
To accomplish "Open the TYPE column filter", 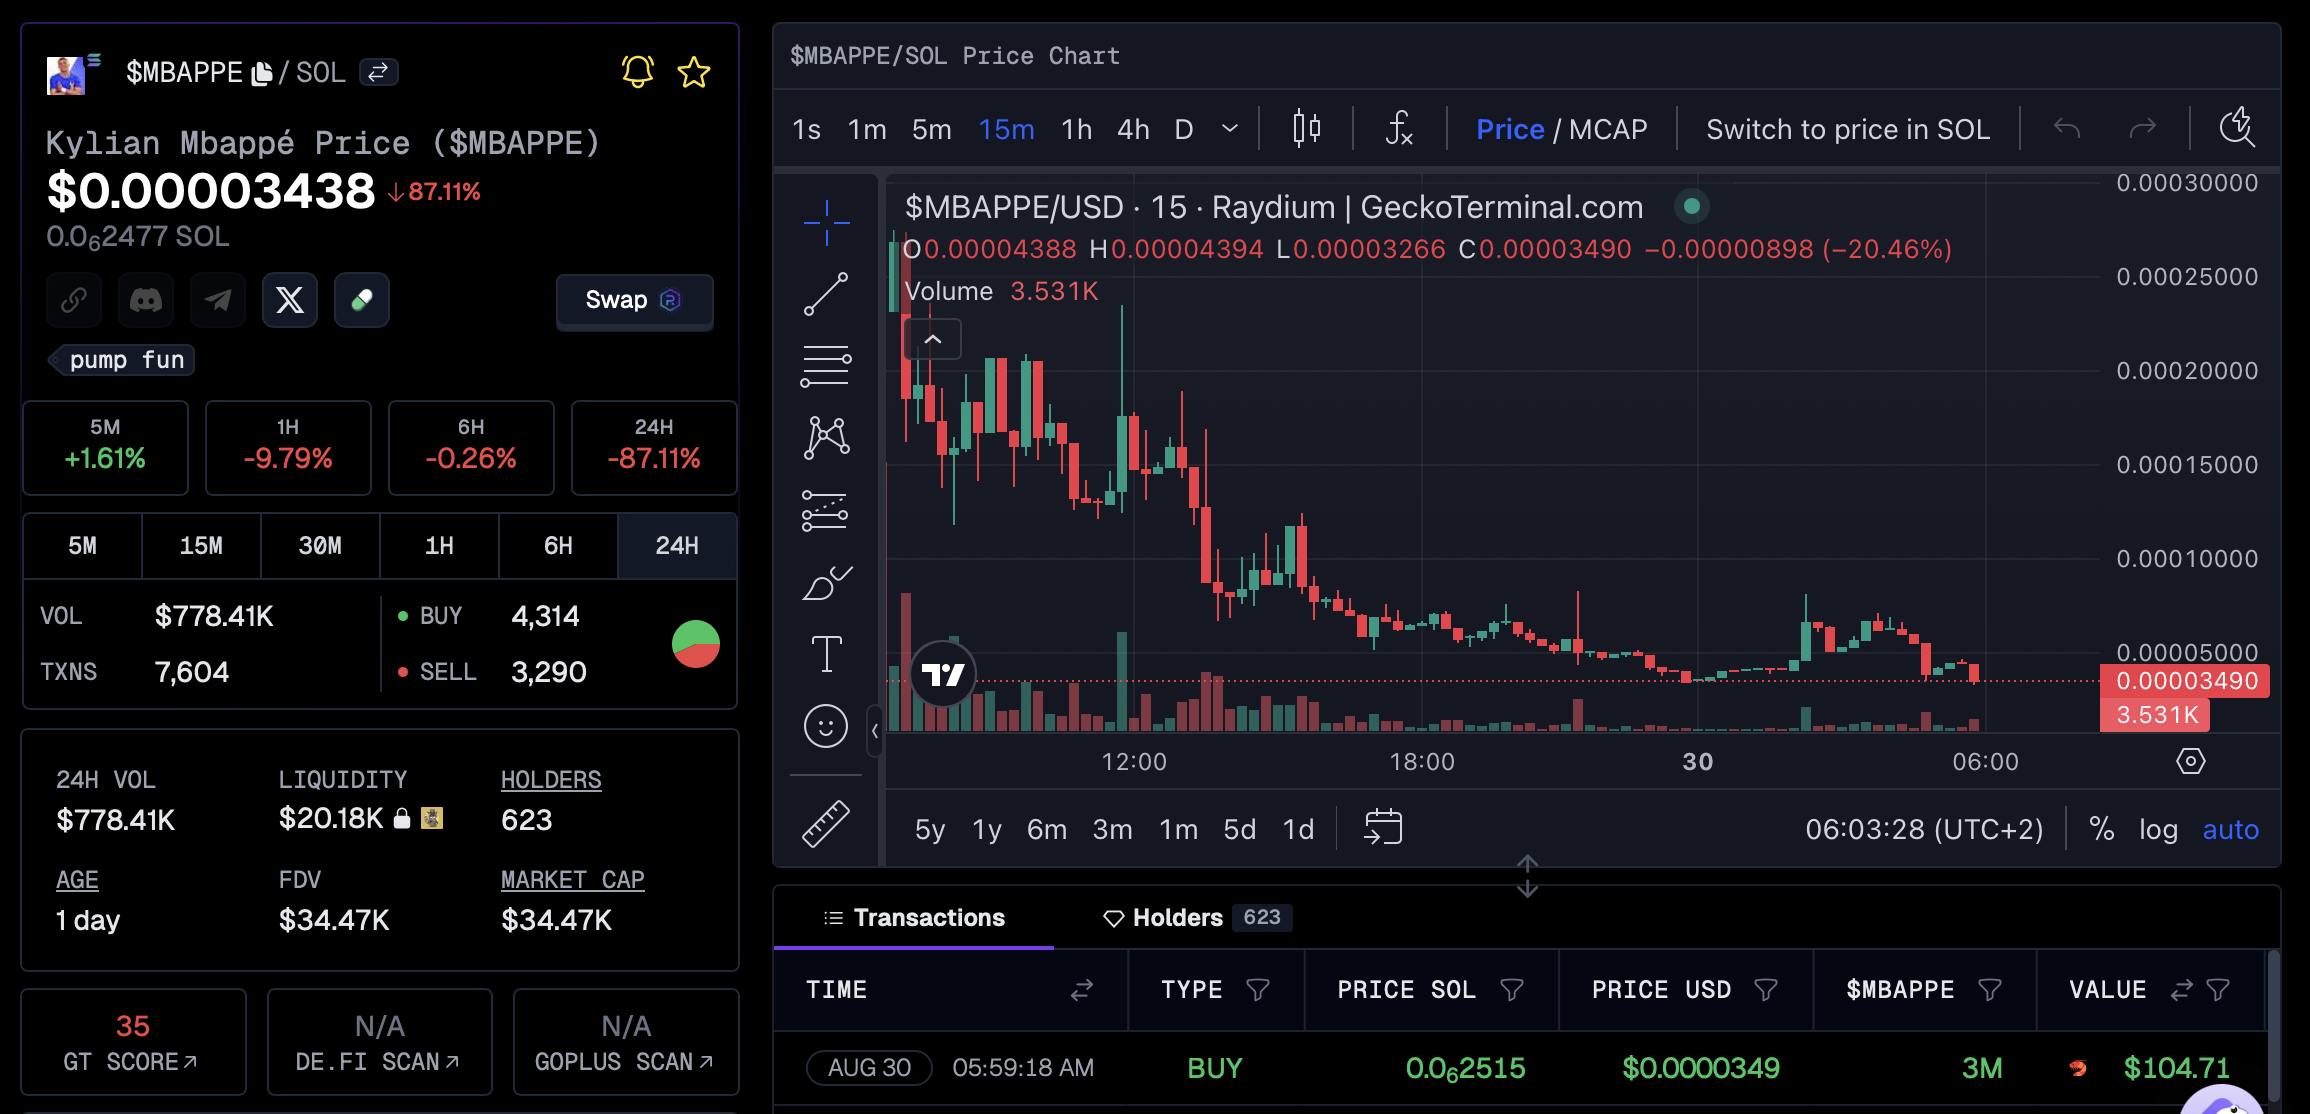I will click(x=1258, y=990).
